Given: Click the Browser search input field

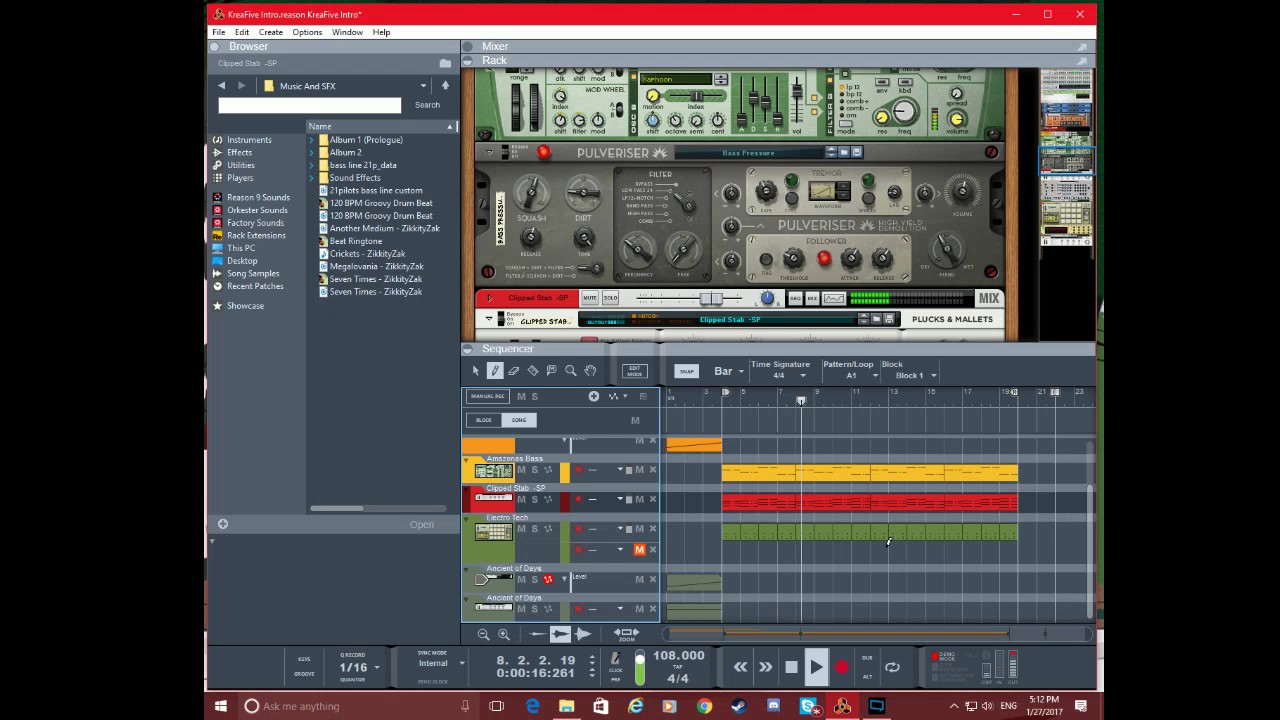Looking at the screenshot, I should 310,105.
